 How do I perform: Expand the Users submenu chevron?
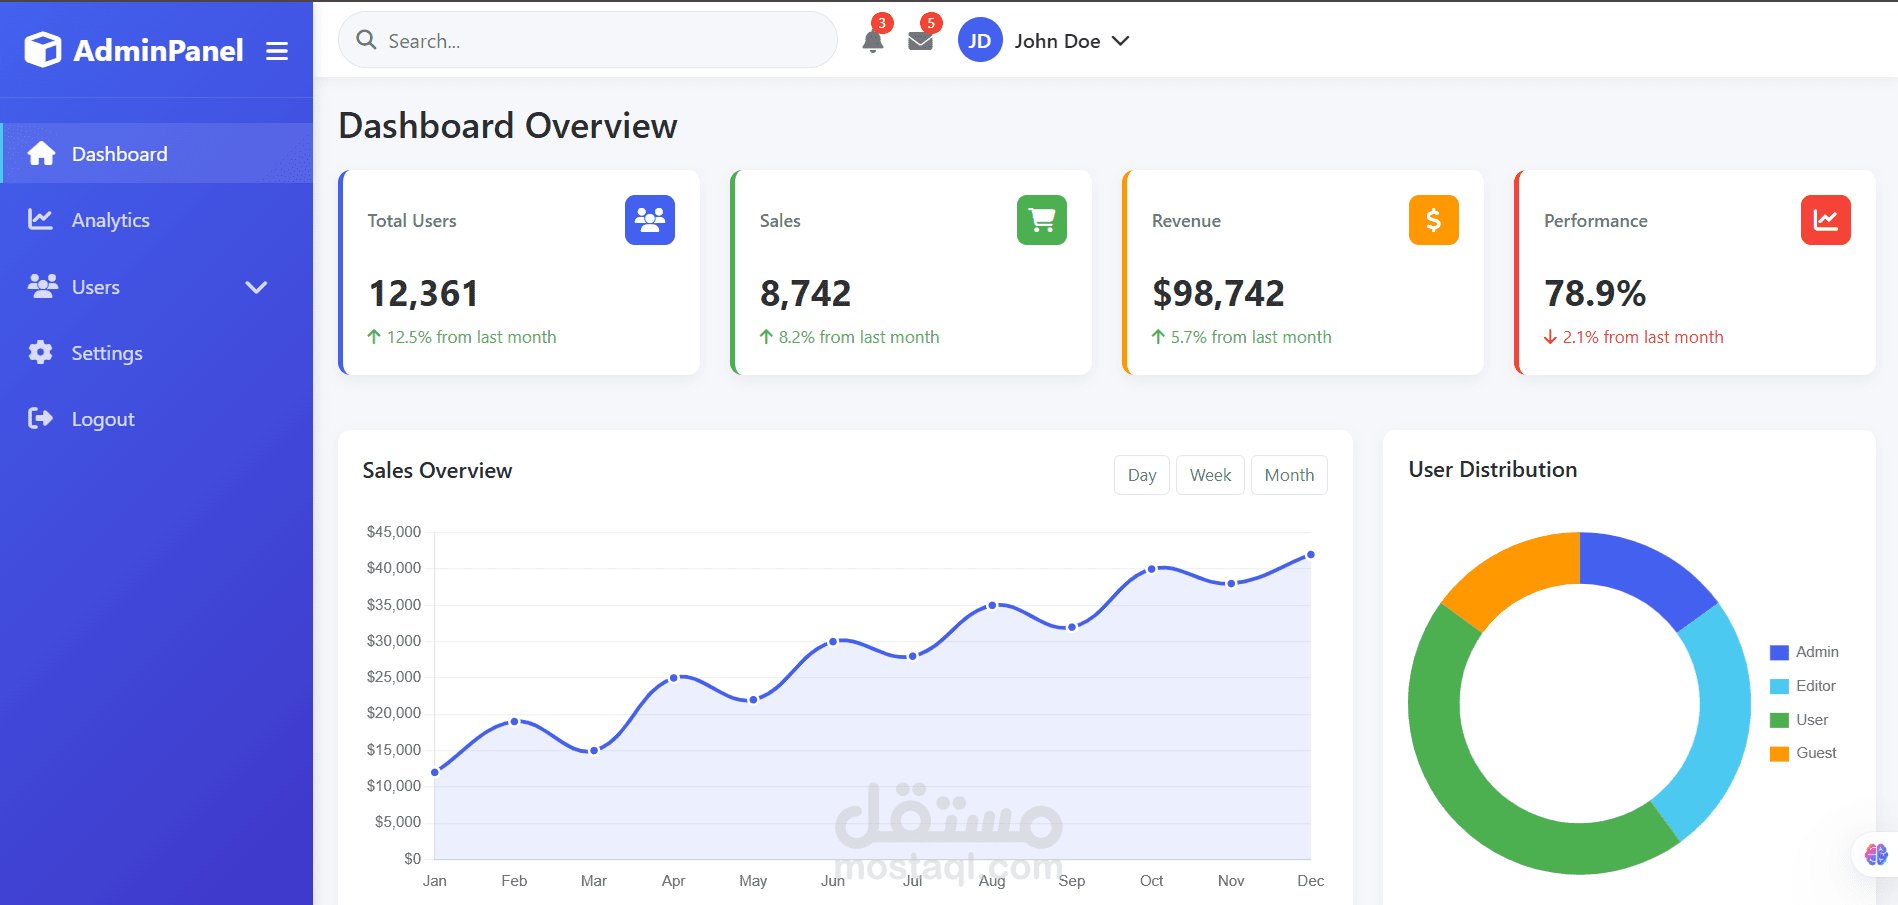[256, 287]
